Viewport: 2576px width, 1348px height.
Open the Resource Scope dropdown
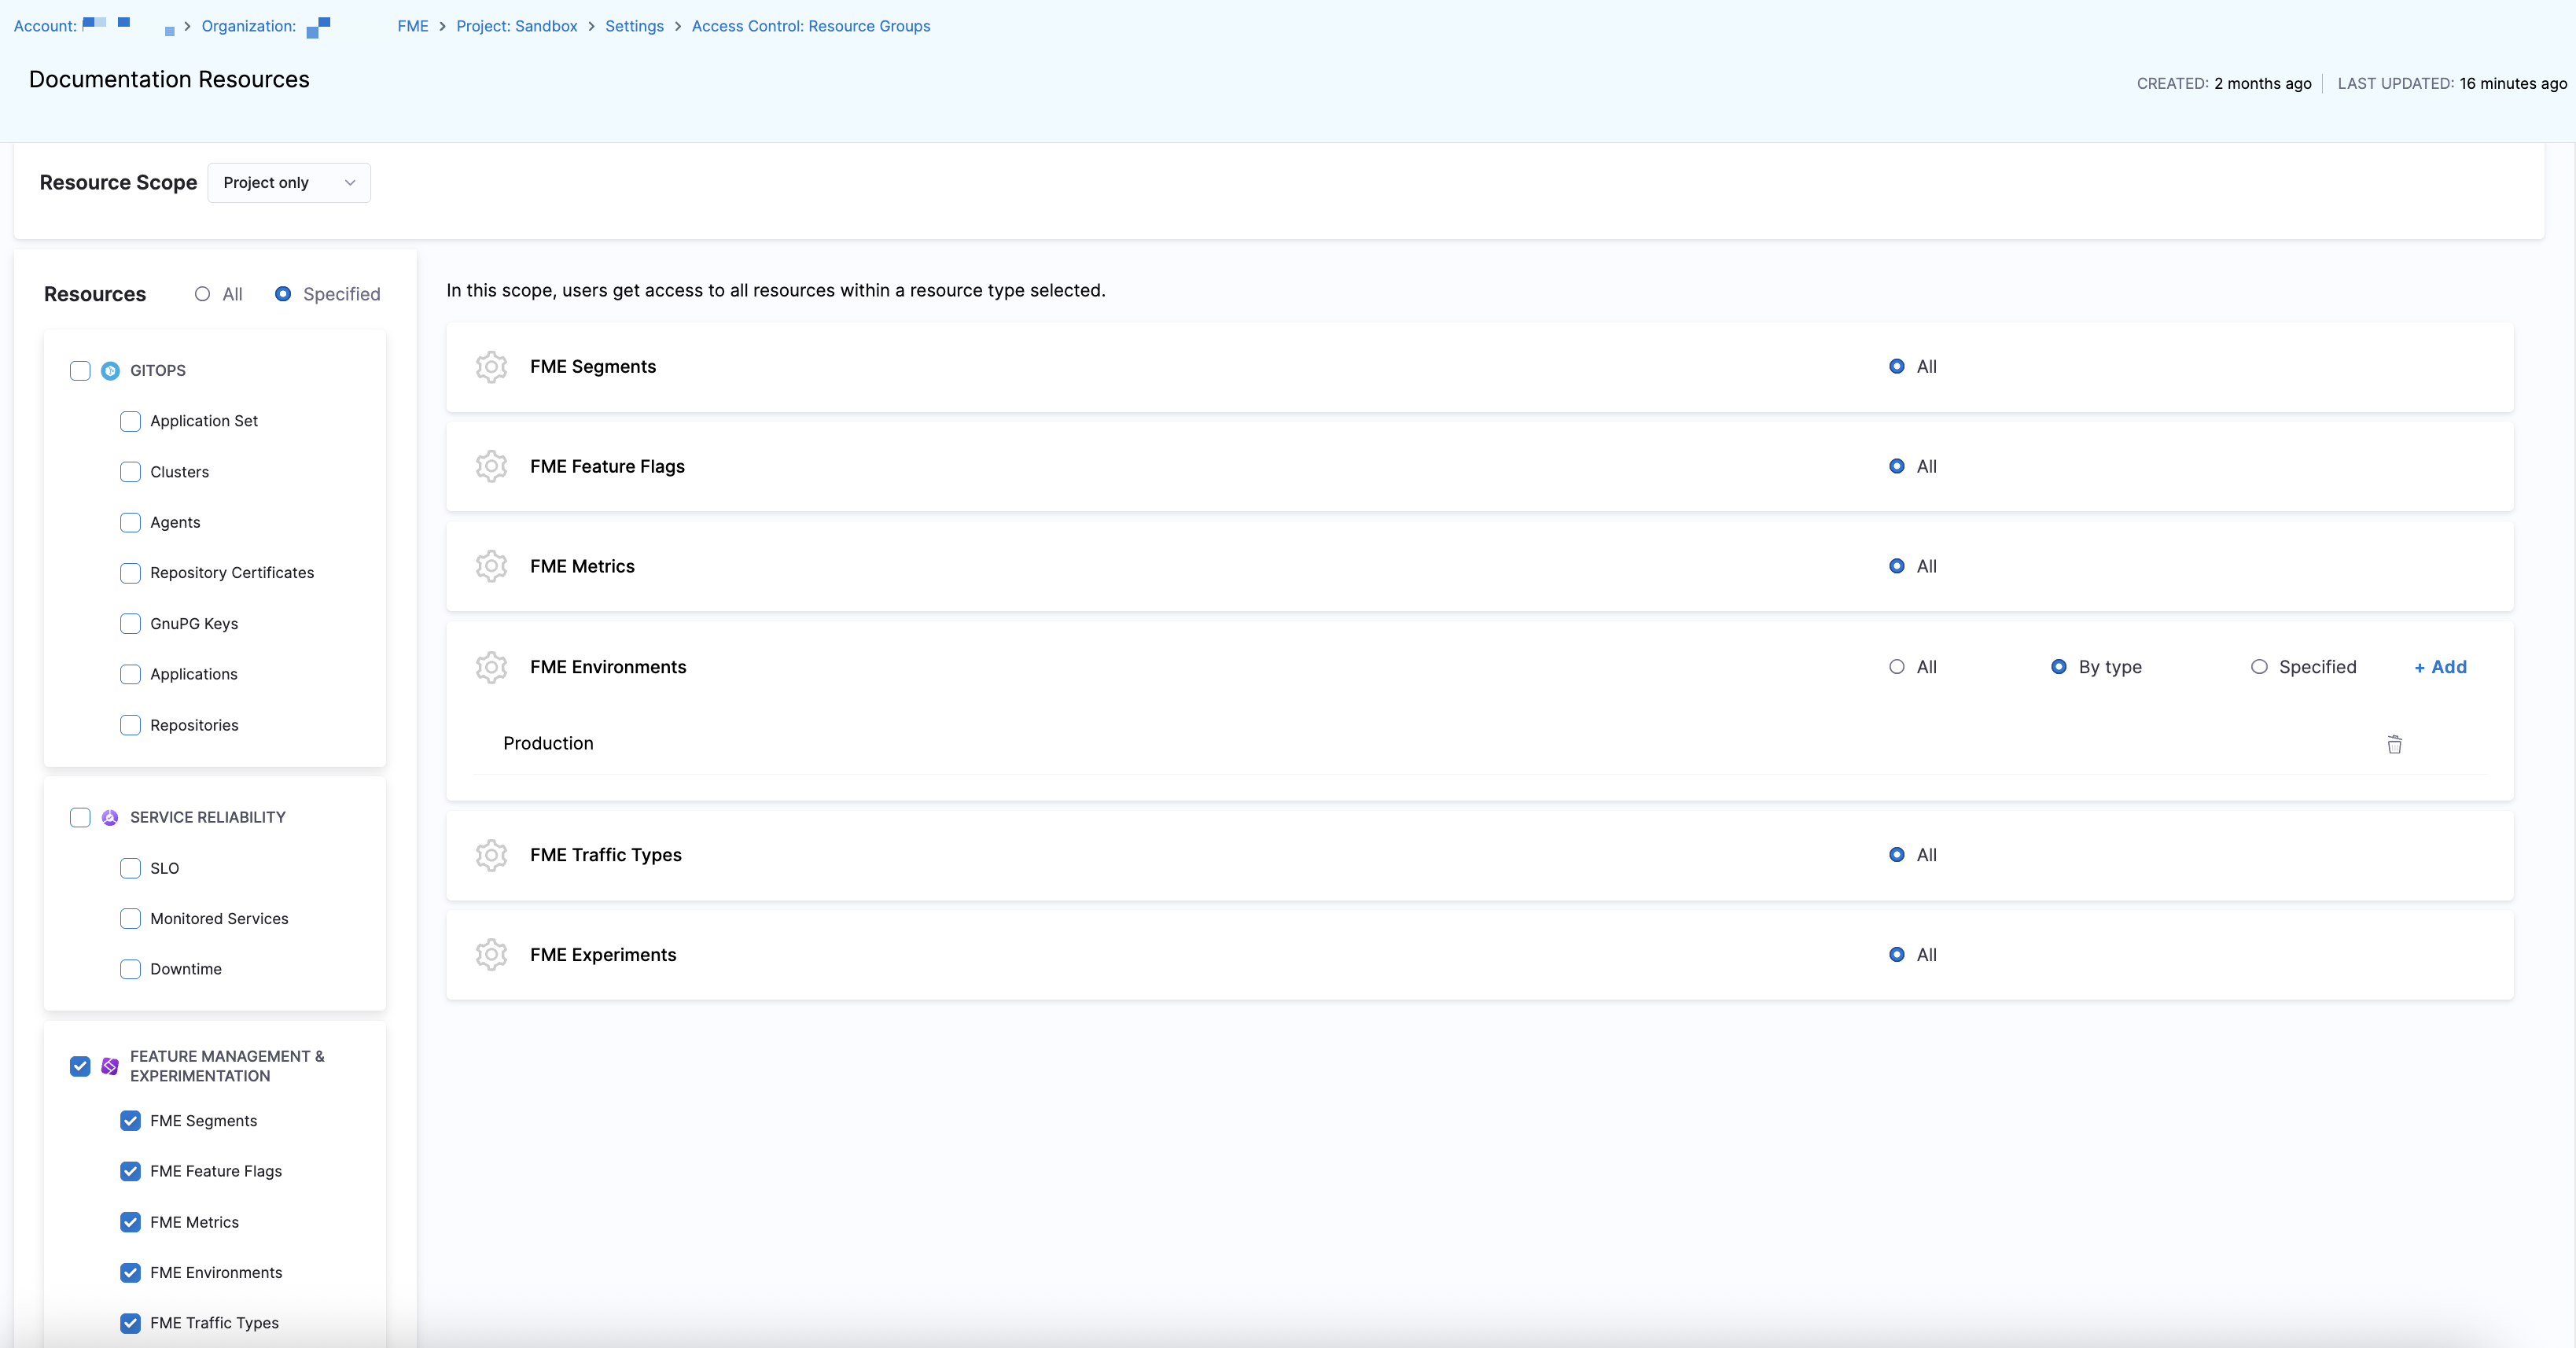pos(289,183)
